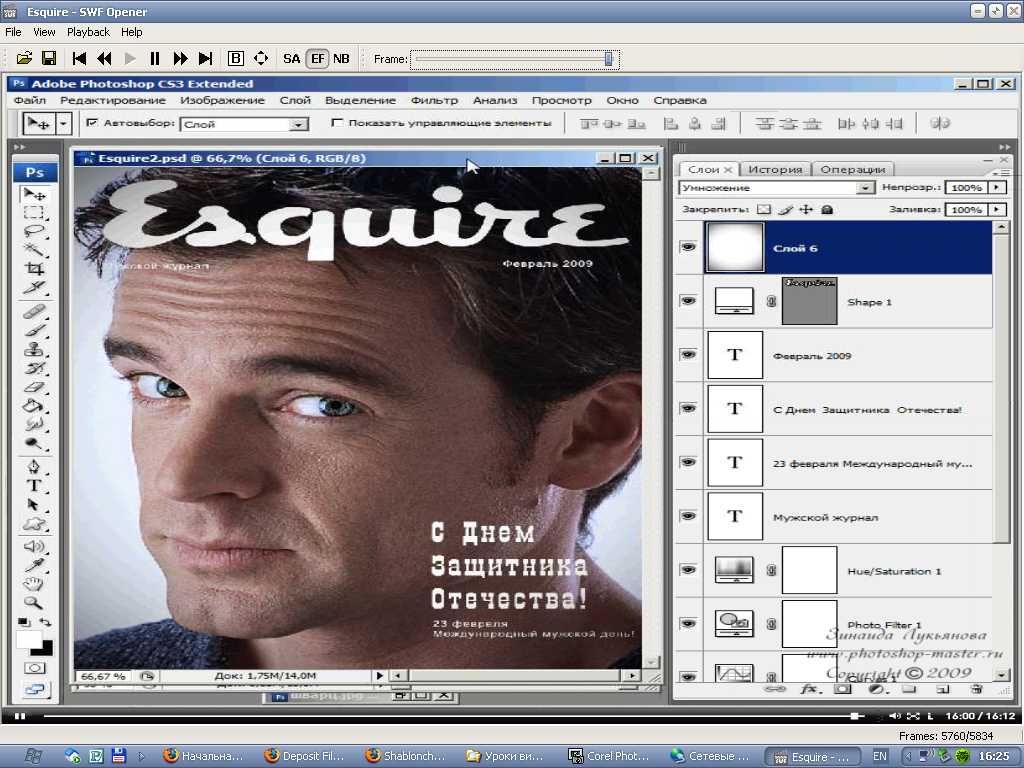Click the Frame slider handle
This screenshot has width=1024, height=768.
click(x=609, y=59)
